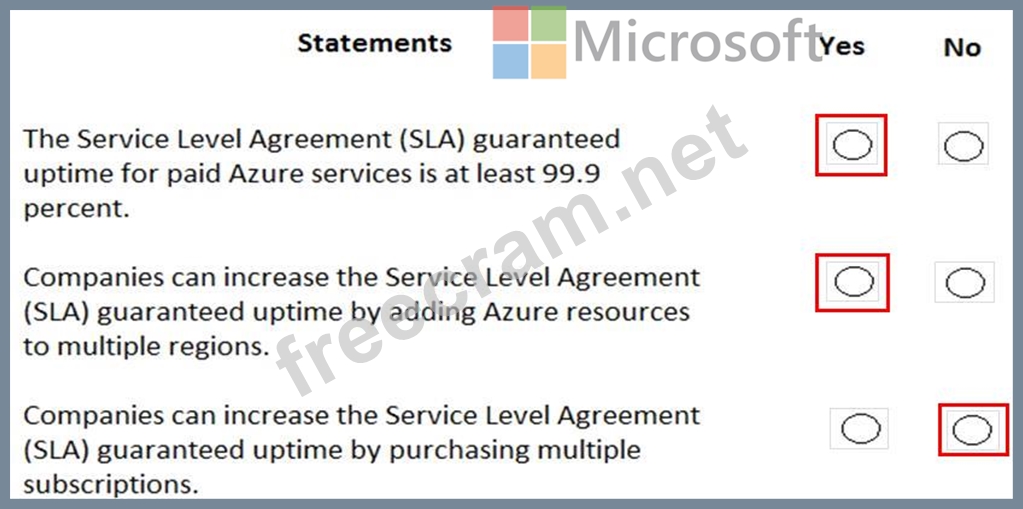Click the Yes column header

(x=842, y=46)
